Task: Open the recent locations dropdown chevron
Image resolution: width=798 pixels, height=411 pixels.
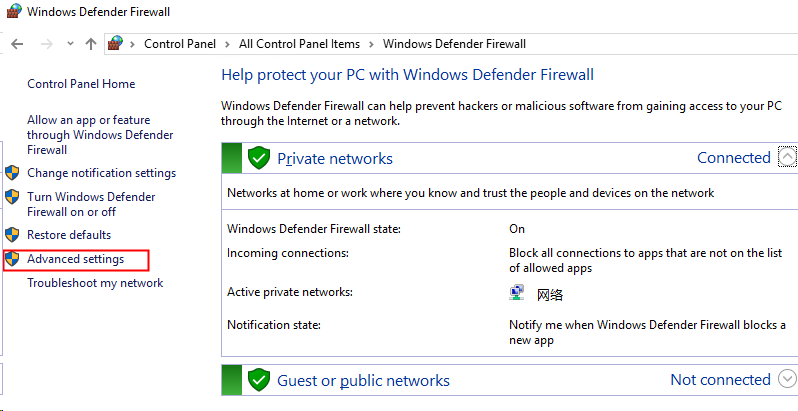Action: [70, 44]
